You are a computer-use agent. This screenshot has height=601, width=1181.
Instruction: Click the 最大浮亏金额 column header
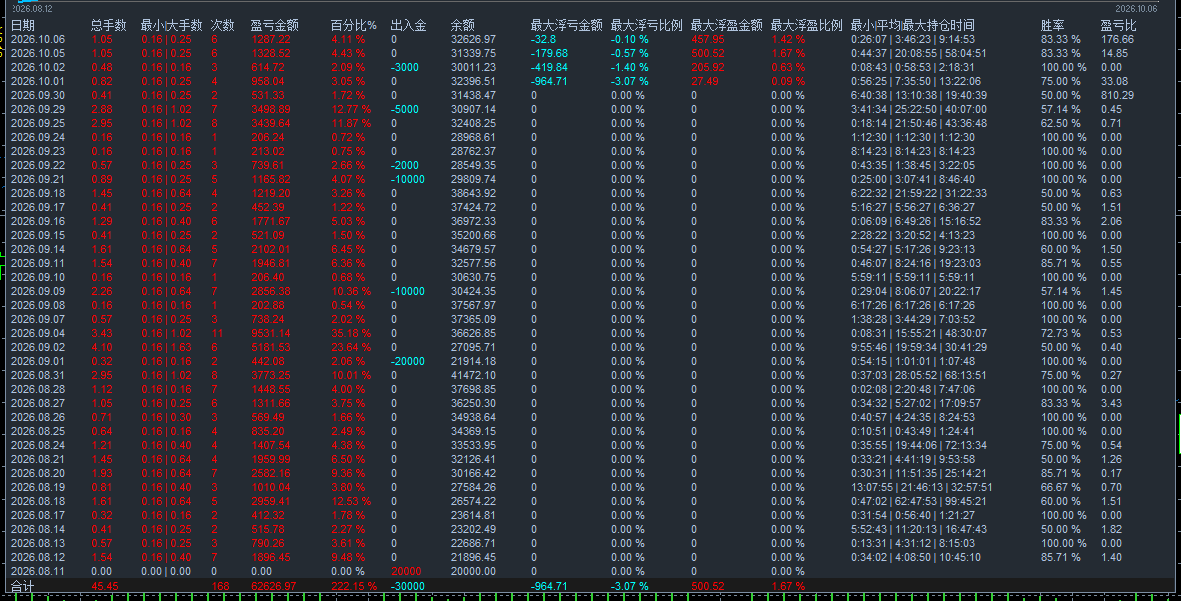point(566,26)
